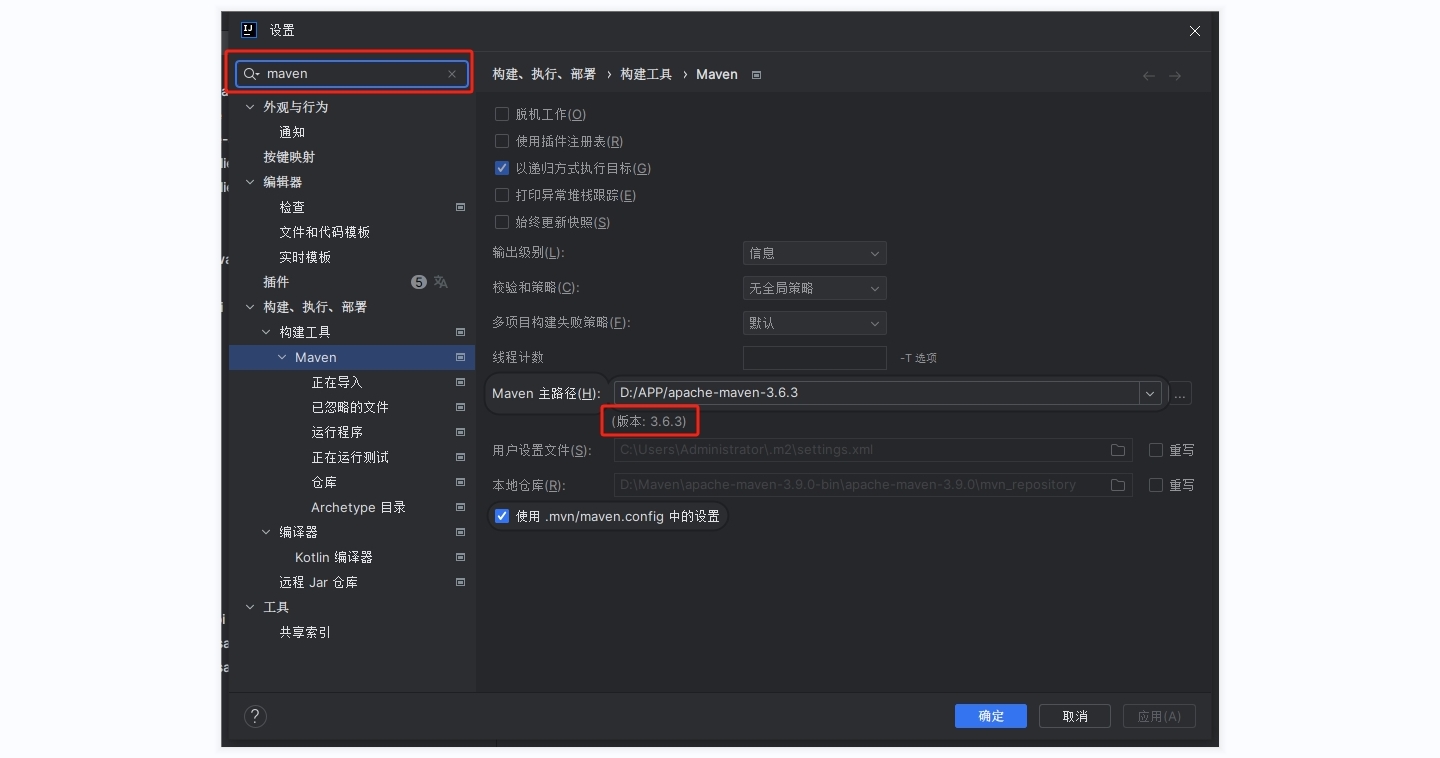Enable 使用插件注册表 checkbox

point(502,142)
